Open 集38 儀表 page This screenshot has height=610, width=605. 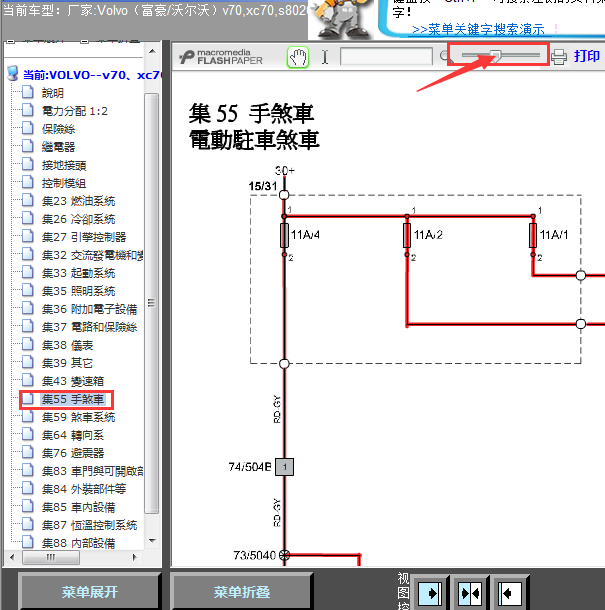67,345
